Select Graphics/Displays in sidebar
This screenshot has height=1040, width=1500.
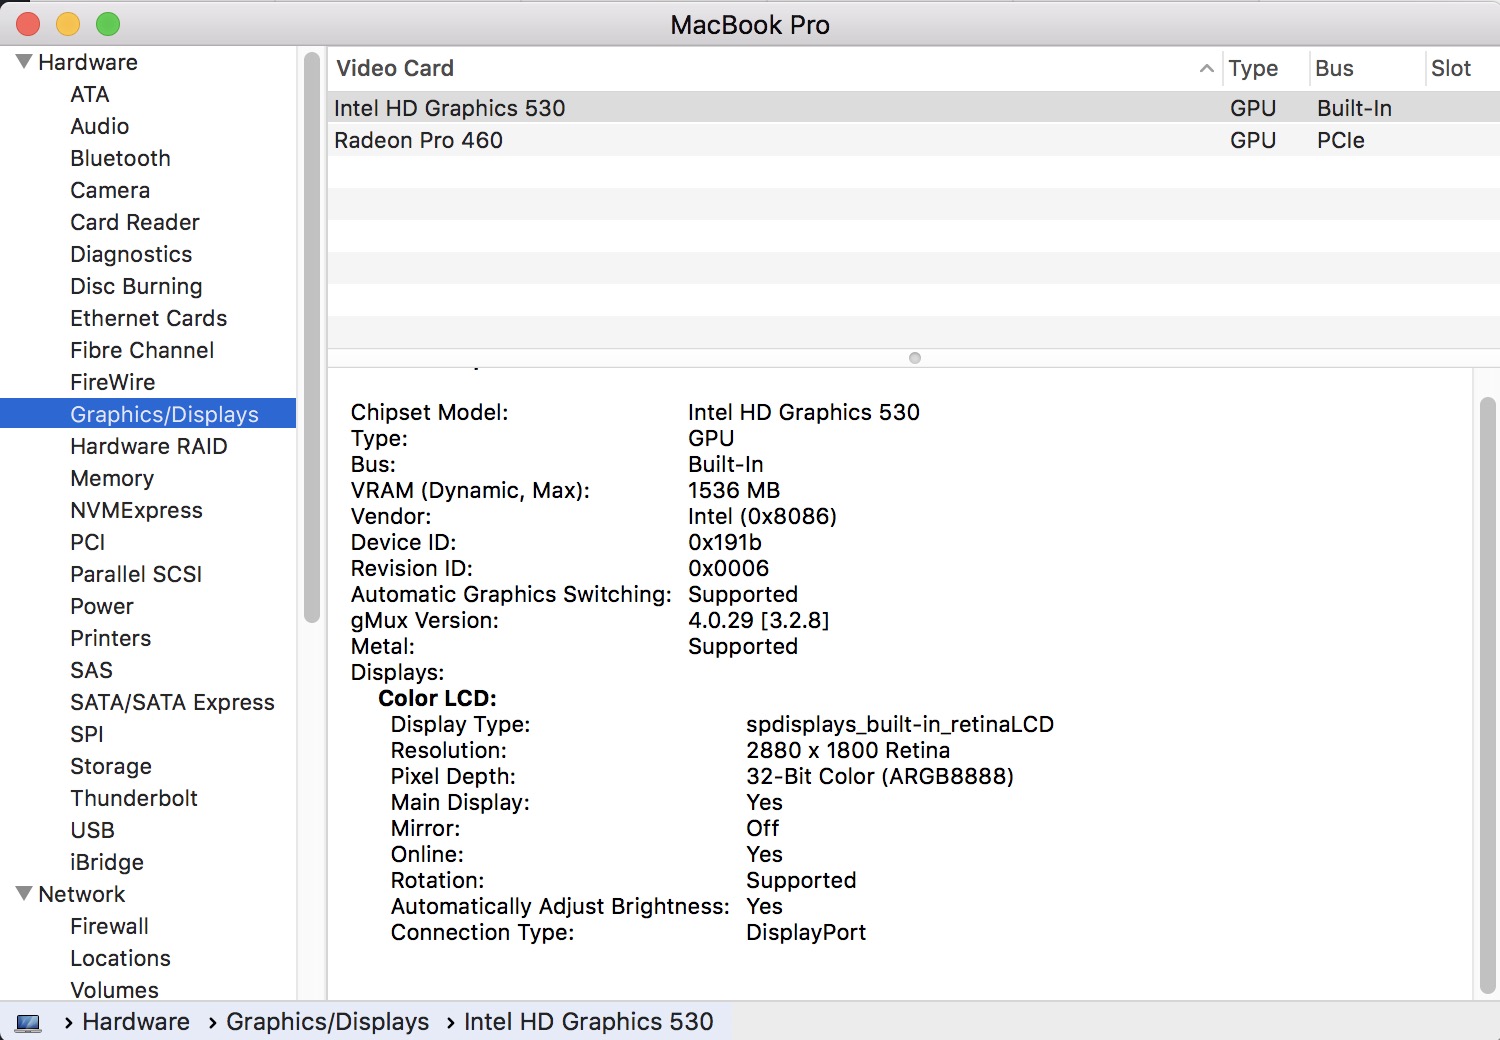point(148,414)
